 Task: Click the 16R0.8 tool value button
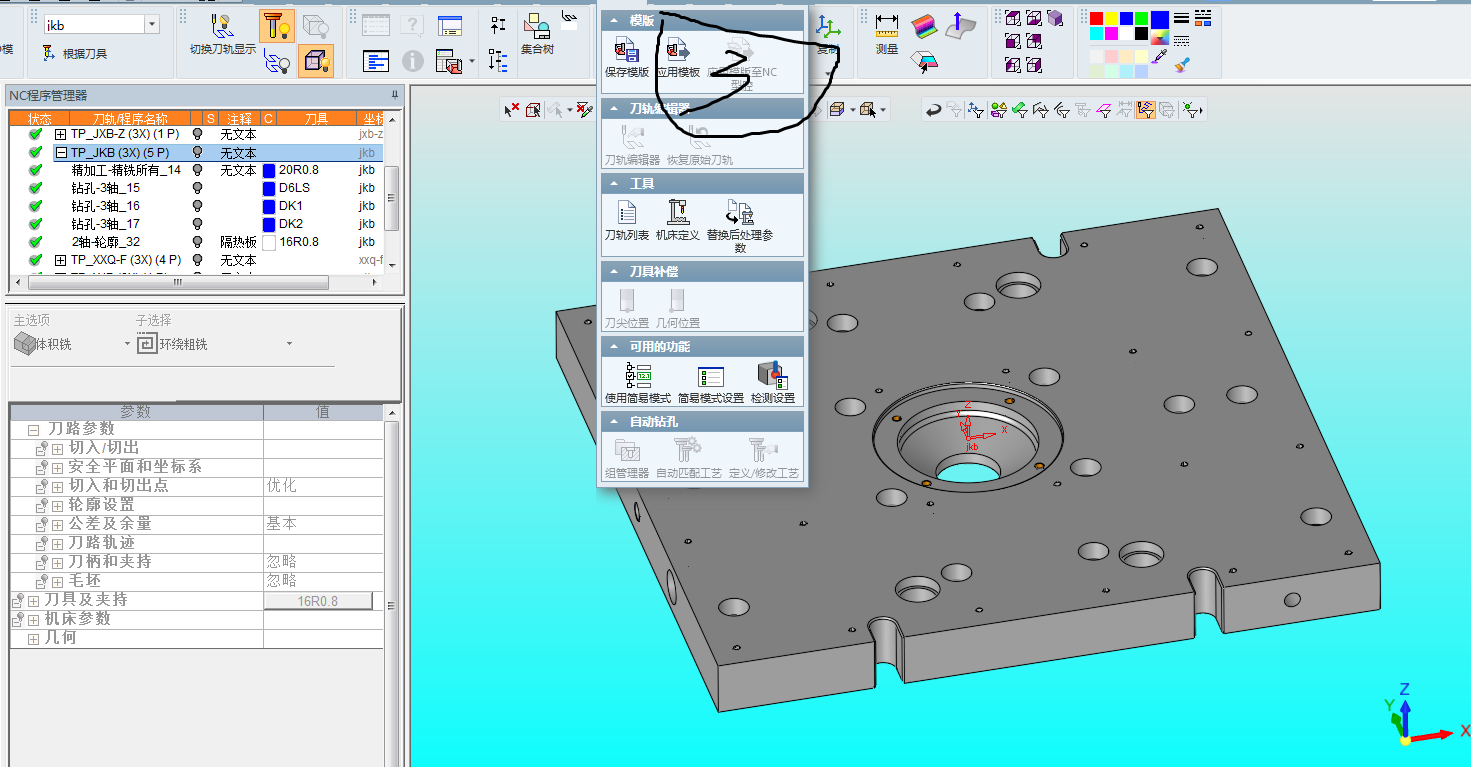(x=318, y=601)
